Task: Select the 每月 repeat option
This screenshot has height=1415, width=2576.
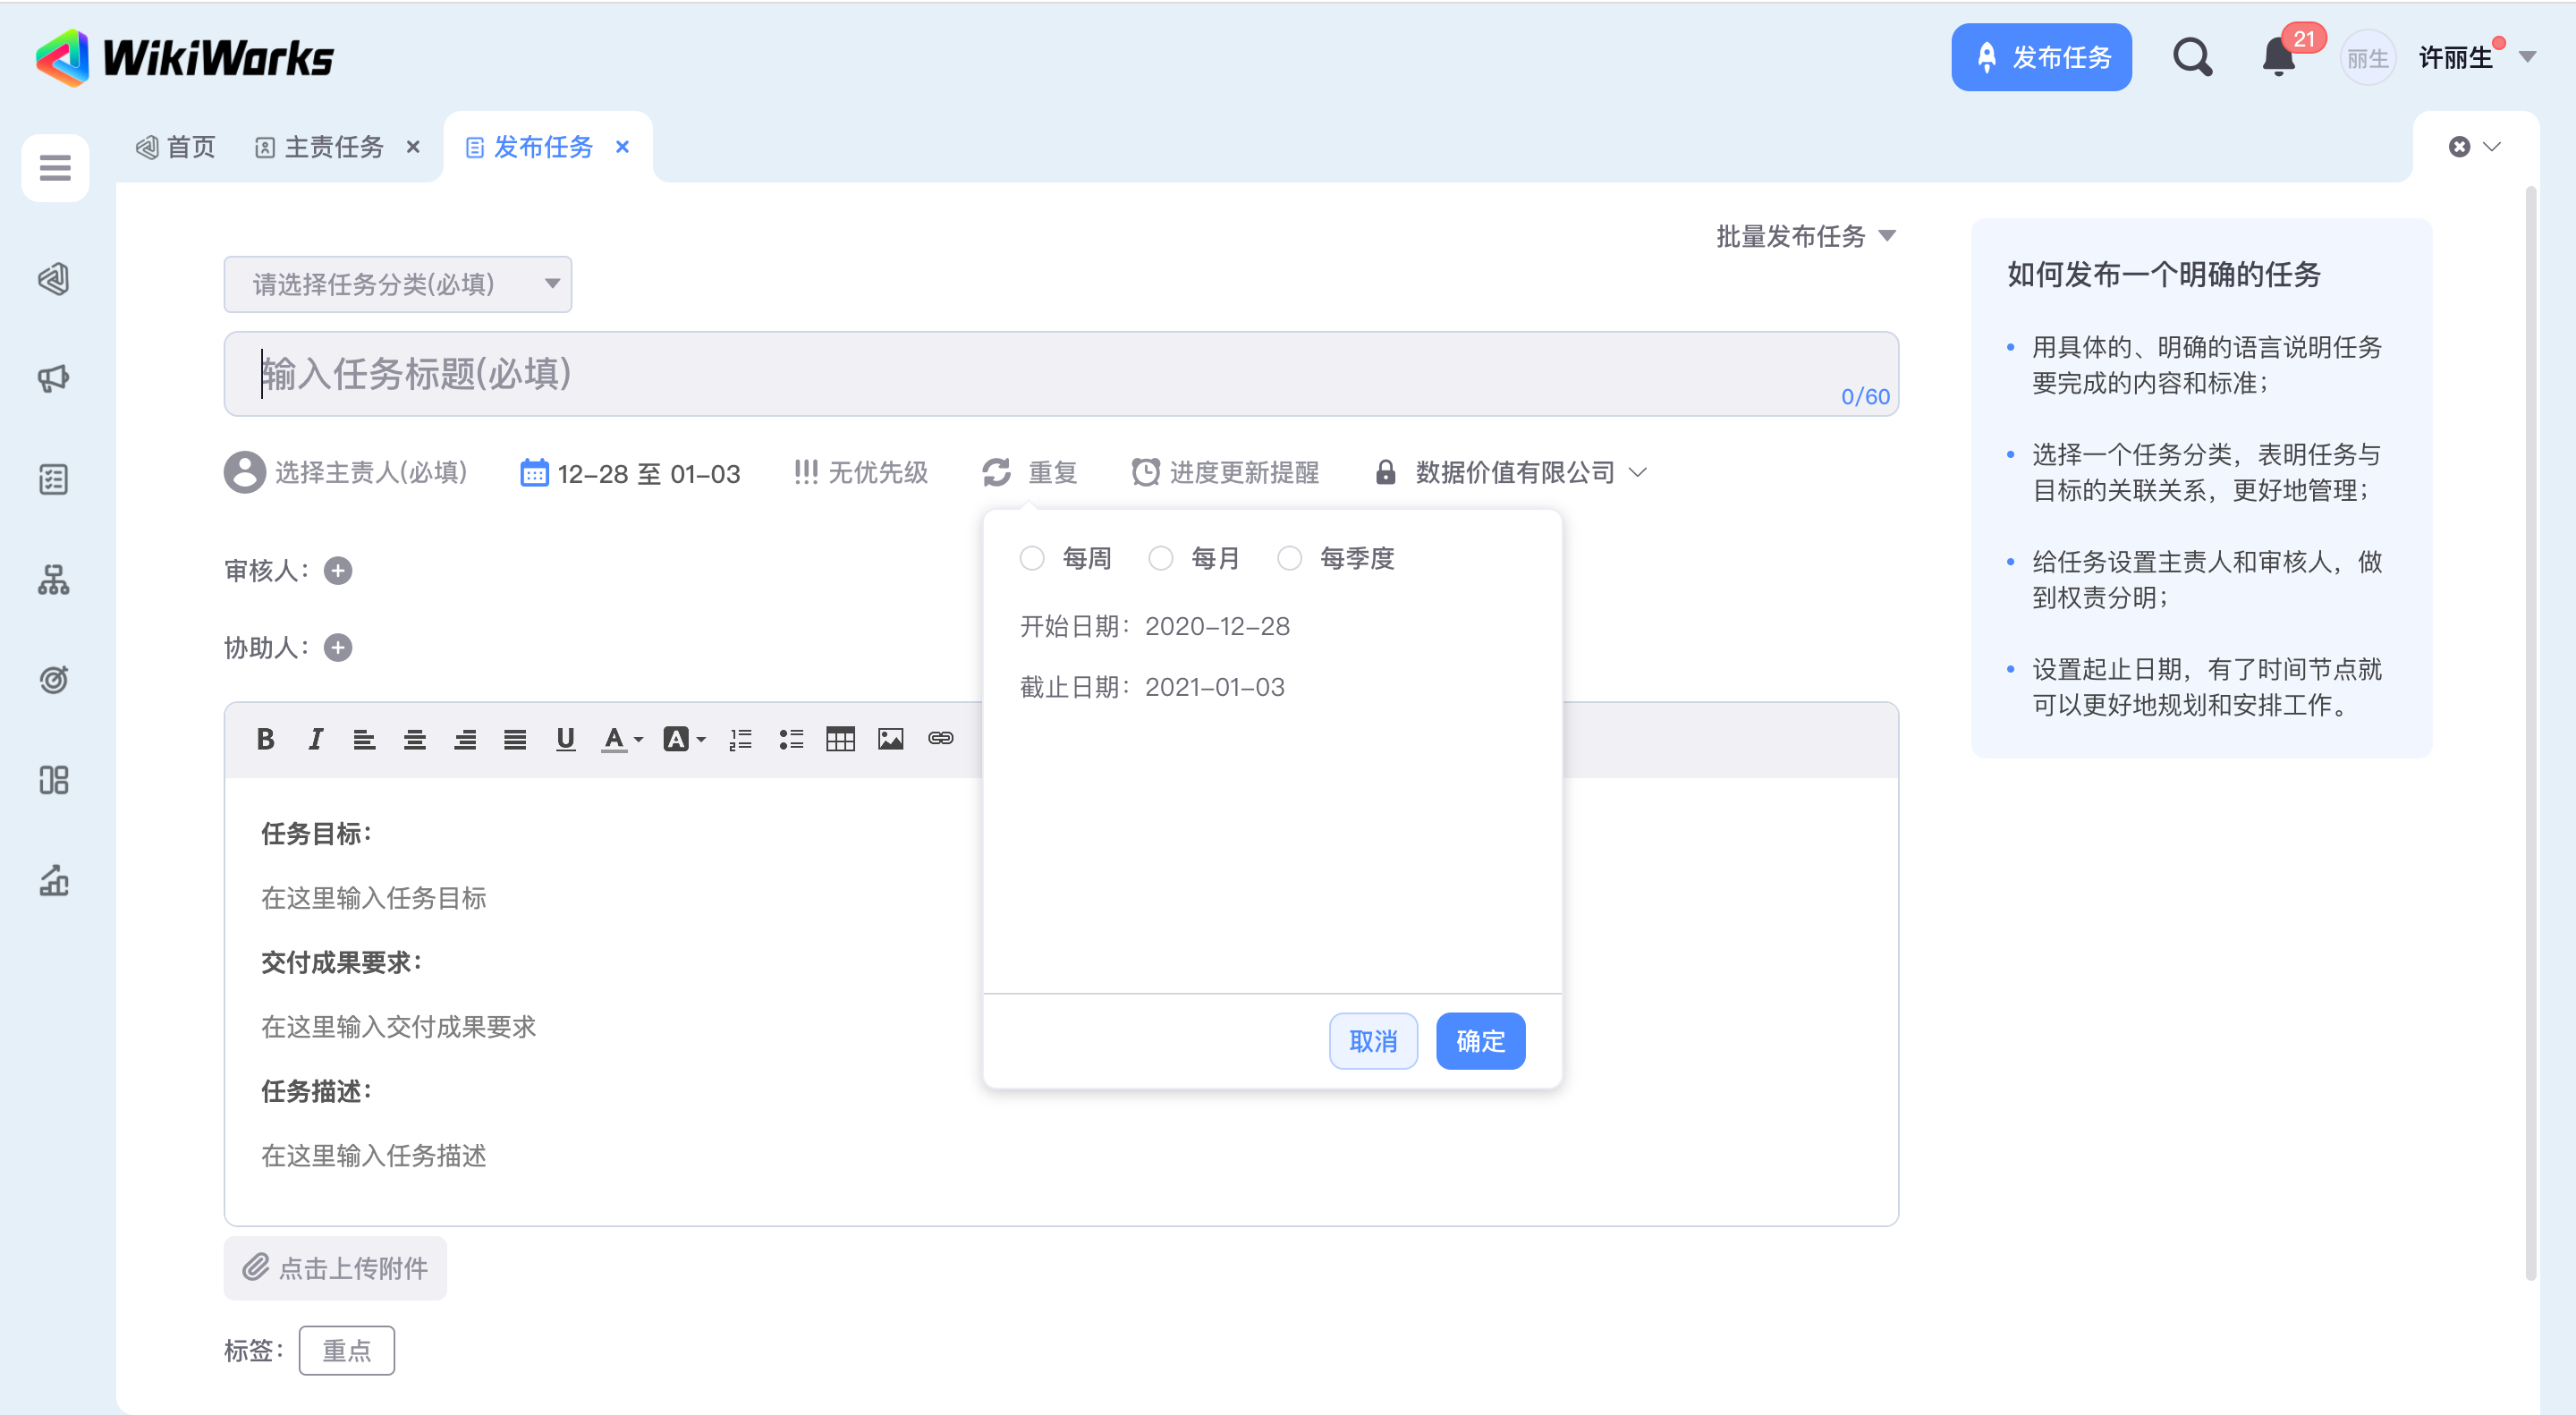Action: click(1161, 558)
